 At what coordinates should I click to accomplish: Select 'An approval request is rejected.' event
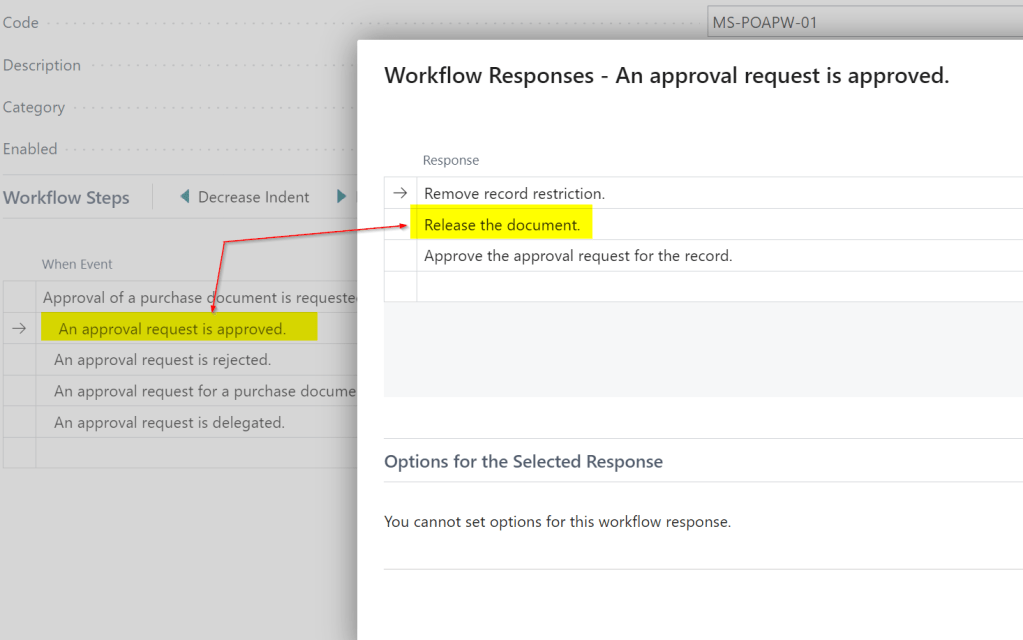(x=162, y=360)
